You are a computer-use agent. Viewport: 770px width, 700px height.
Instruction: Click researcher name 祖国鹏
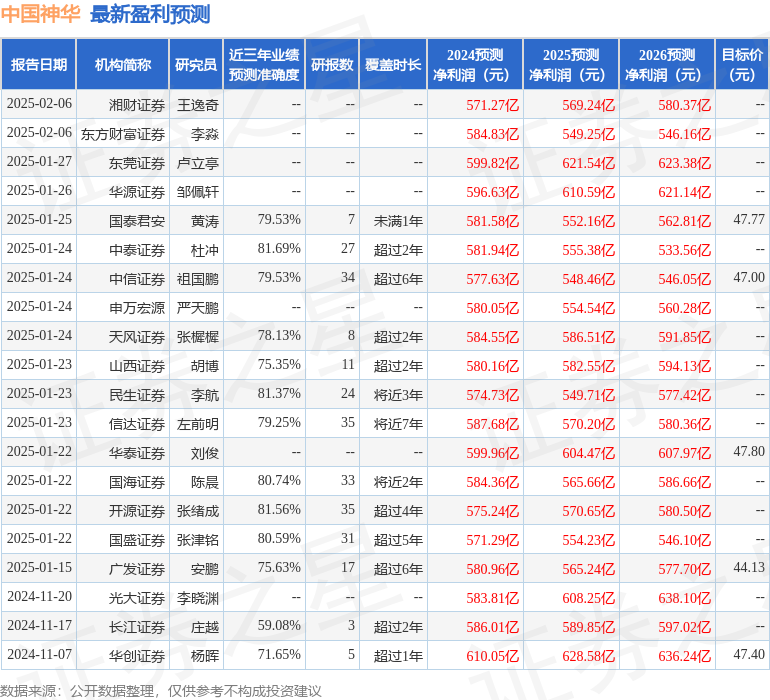click(x=197, y=279)
